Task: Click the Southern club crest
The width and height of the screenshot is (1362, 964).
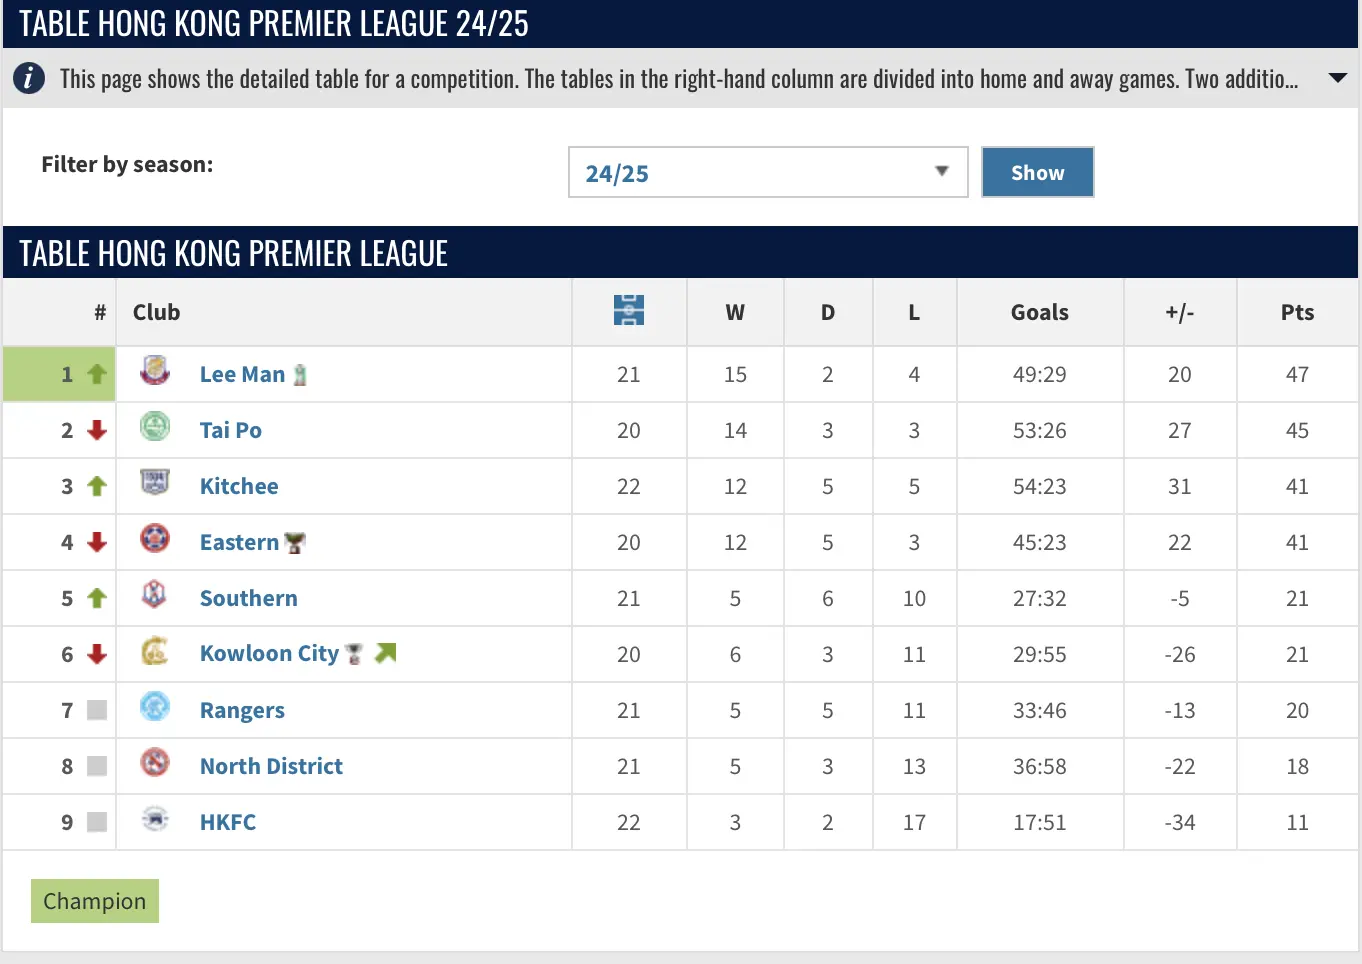Action: [155, 595]
